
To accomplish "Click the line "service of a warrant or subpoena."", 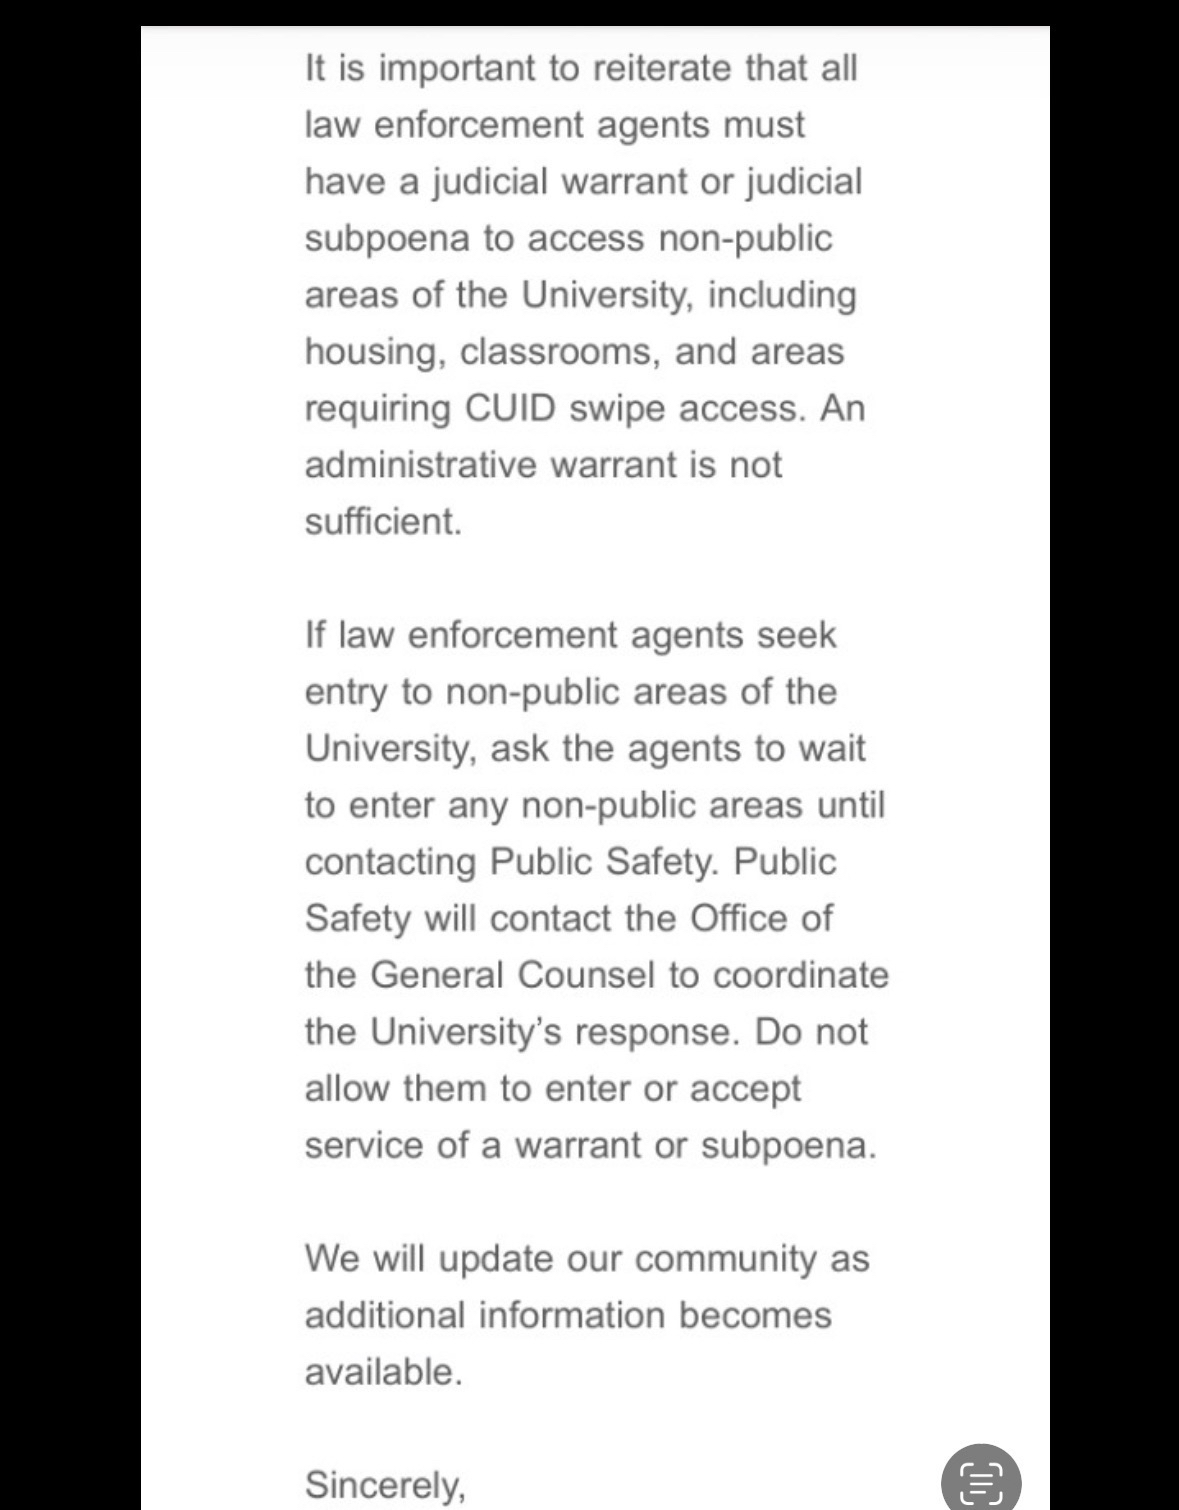I will 590,1146.
